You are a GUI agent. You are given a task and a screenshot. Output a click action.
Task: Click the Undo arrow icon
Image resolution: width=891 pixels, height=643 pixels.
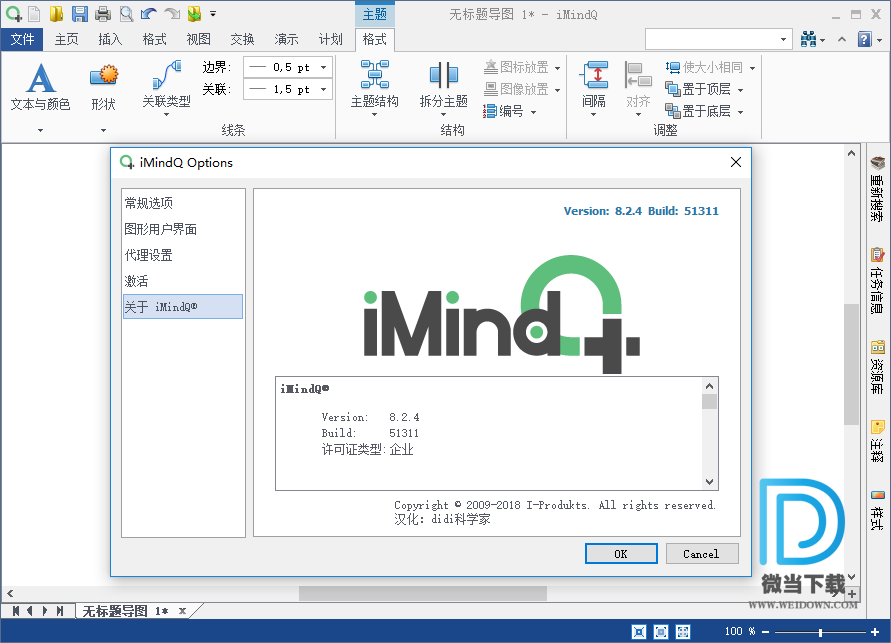click(x=149, y=13)
